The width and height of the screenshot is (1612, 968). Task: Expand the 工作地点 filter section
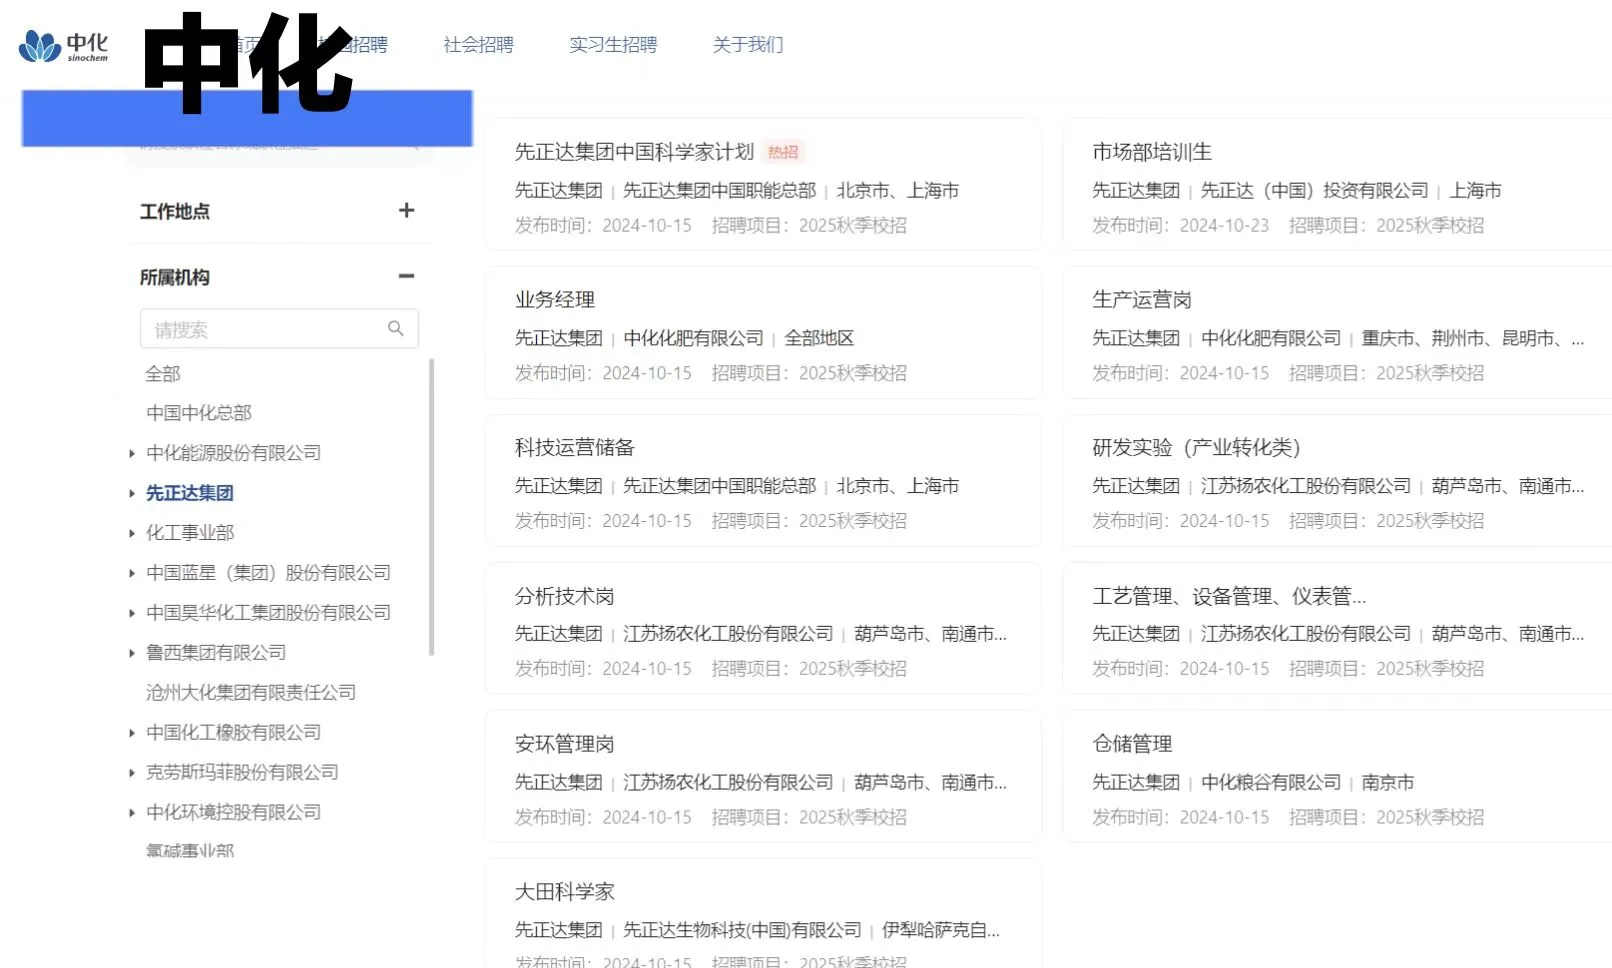click(406, 210)
